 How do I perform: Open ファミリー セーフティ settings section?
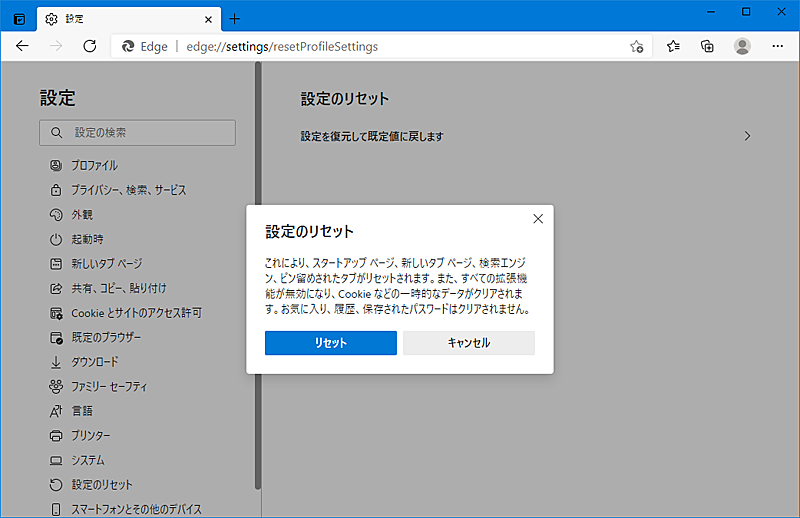tap(109, 386)
